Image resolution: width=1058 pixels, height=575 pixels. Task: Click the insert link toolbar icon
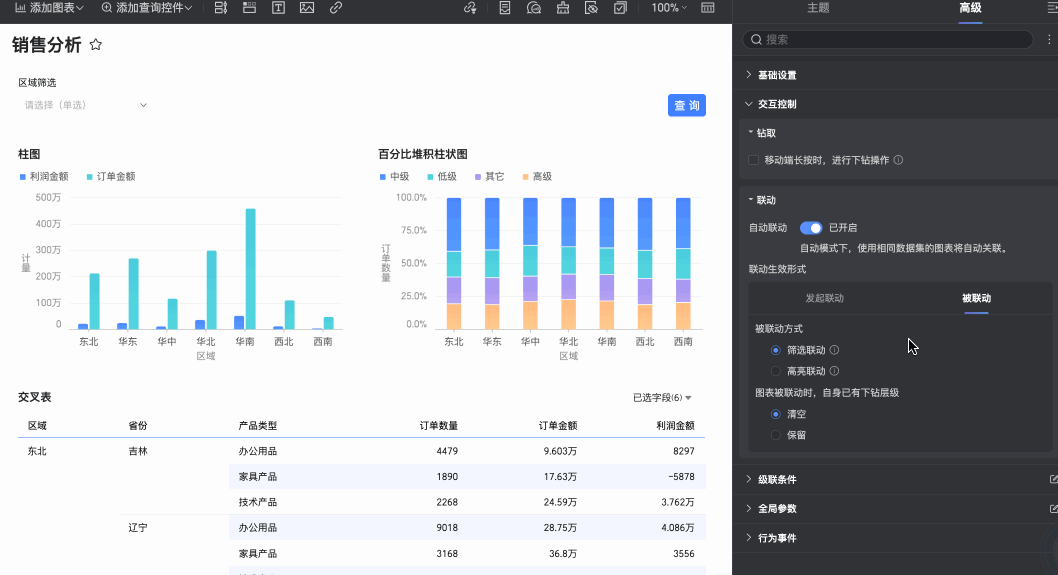point(335,8)
